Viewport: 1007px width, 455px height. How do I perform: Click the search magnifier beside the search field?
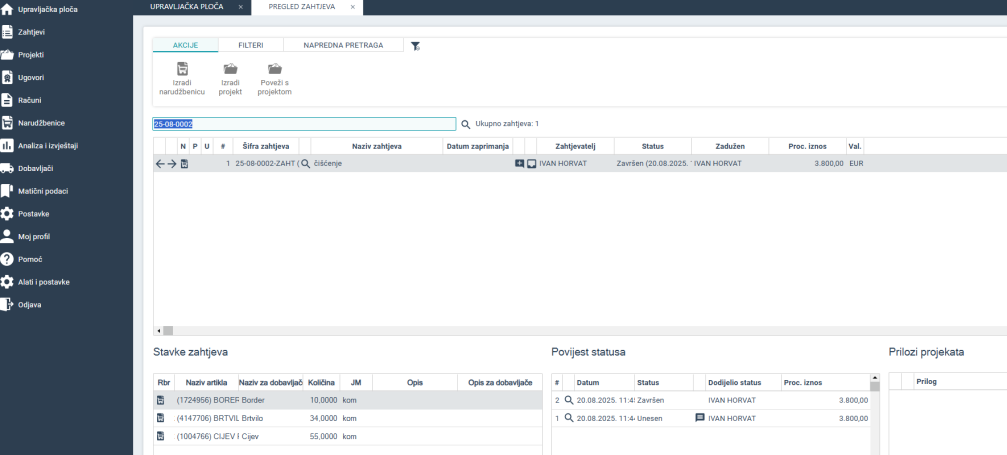465,124
